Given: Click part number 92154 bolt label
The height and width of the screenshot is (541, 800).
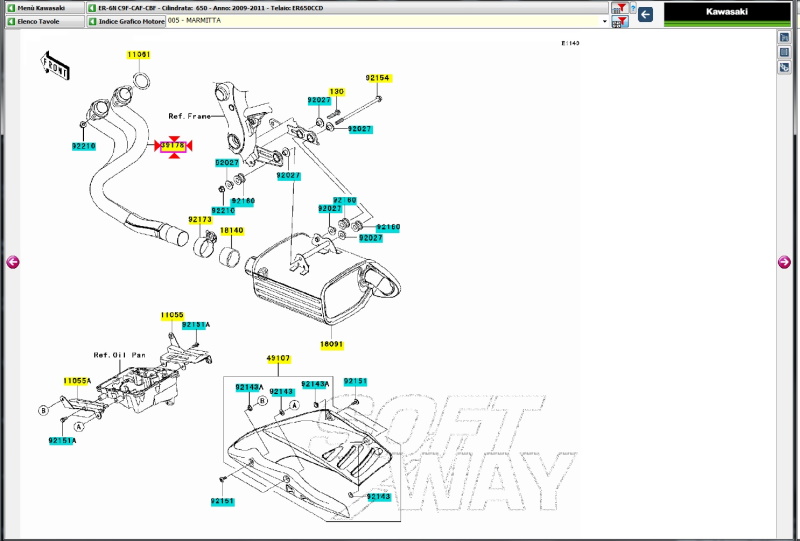Looking at the screenshot, I should (x=377, y=78).
